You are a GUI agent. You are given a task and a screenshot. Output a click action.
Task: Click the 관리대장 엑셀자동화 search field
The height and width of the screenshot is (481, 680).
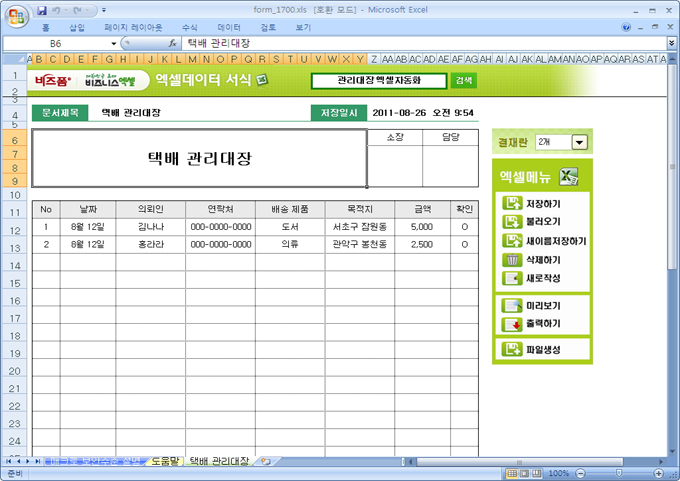[x=379, y=80]
